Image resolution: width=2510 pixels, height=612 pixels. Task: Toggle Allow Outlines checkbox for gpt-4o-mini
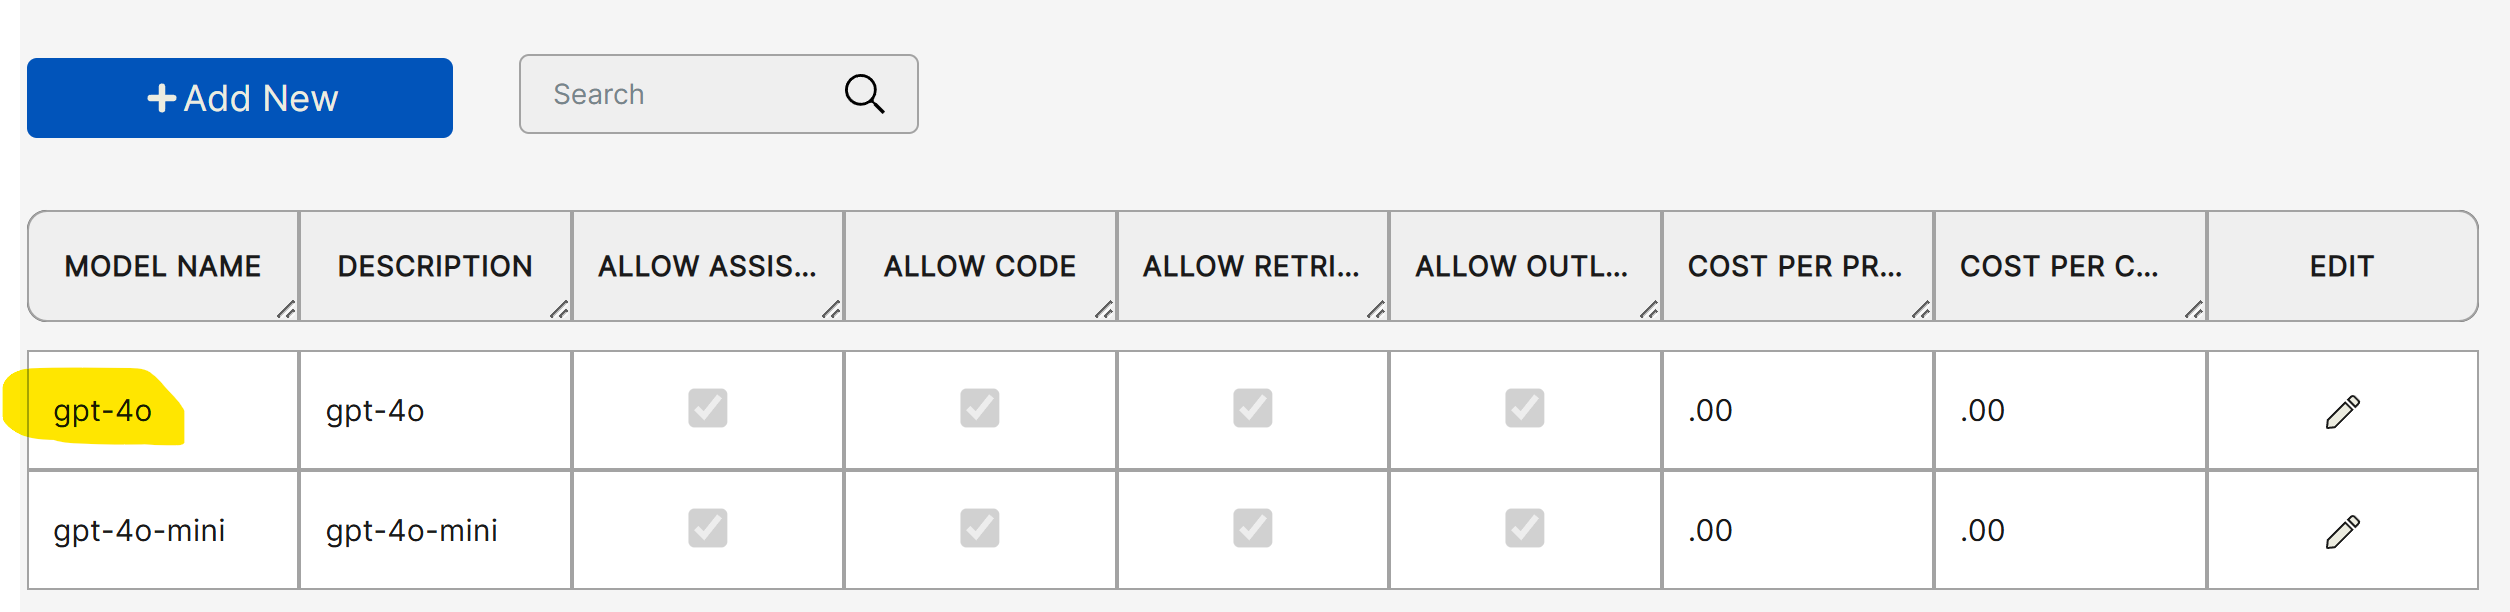1525,528
